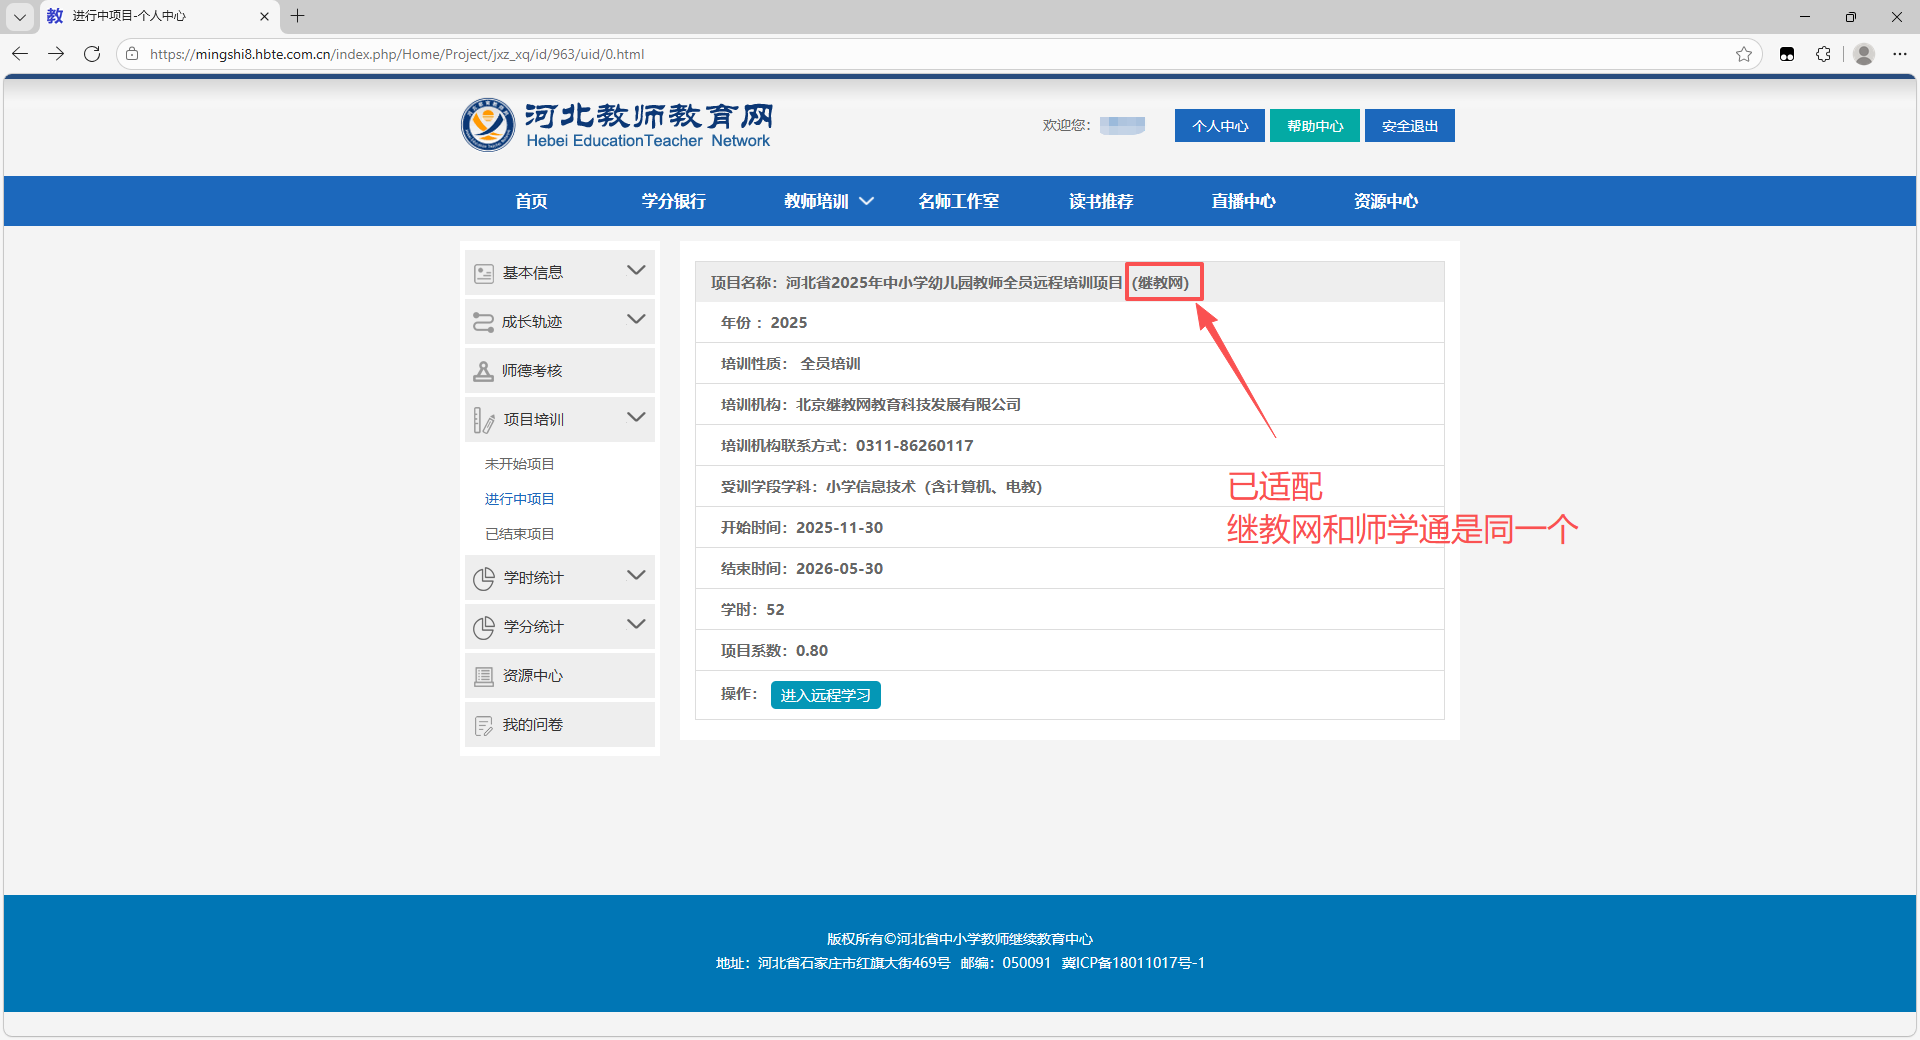This screenshot has width=1920, height=1040.
Task: Select the 未开始项目 sidebar link
Action: pos(519,464)
